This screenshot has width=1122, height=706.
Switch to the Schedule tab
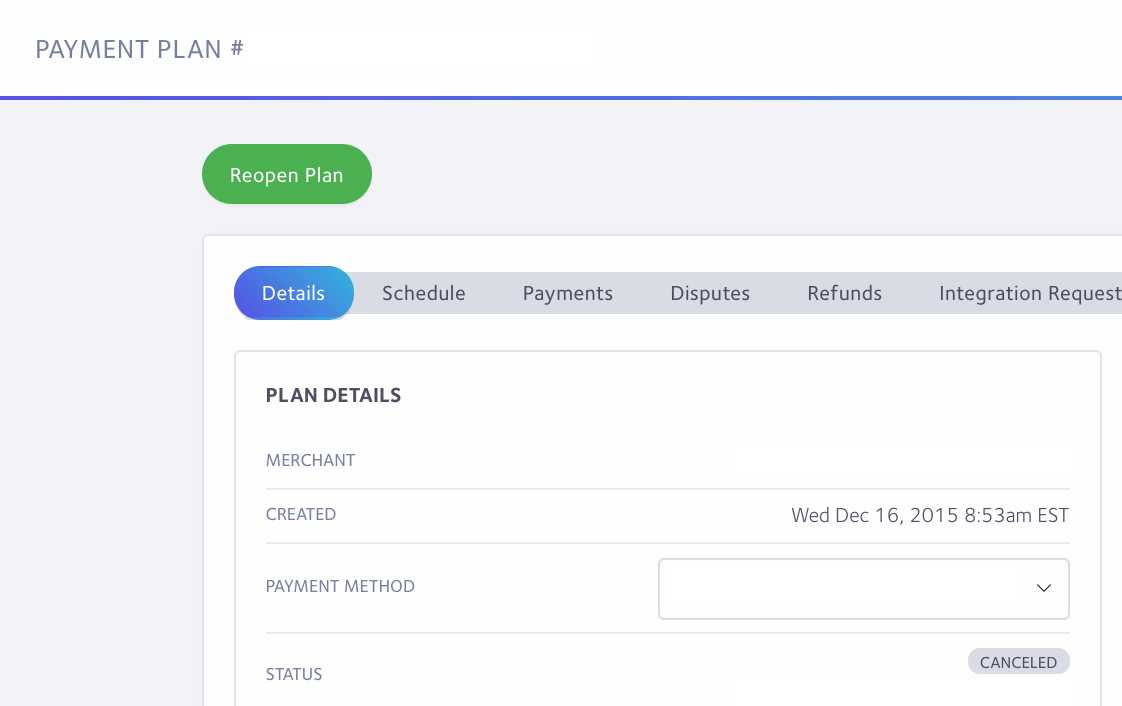(x=424, y=293)
